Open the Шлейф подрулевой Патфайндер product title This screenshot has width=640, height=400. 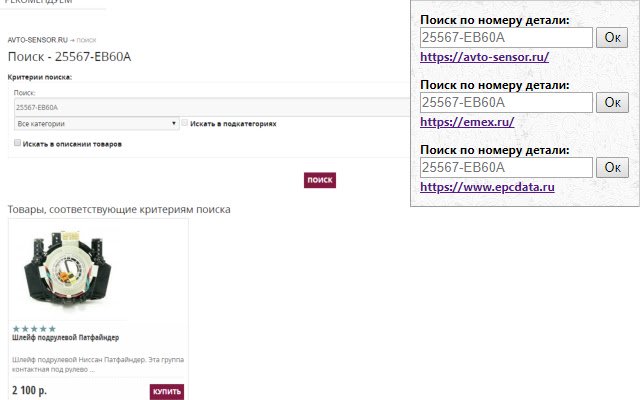(x=65, y=338)
